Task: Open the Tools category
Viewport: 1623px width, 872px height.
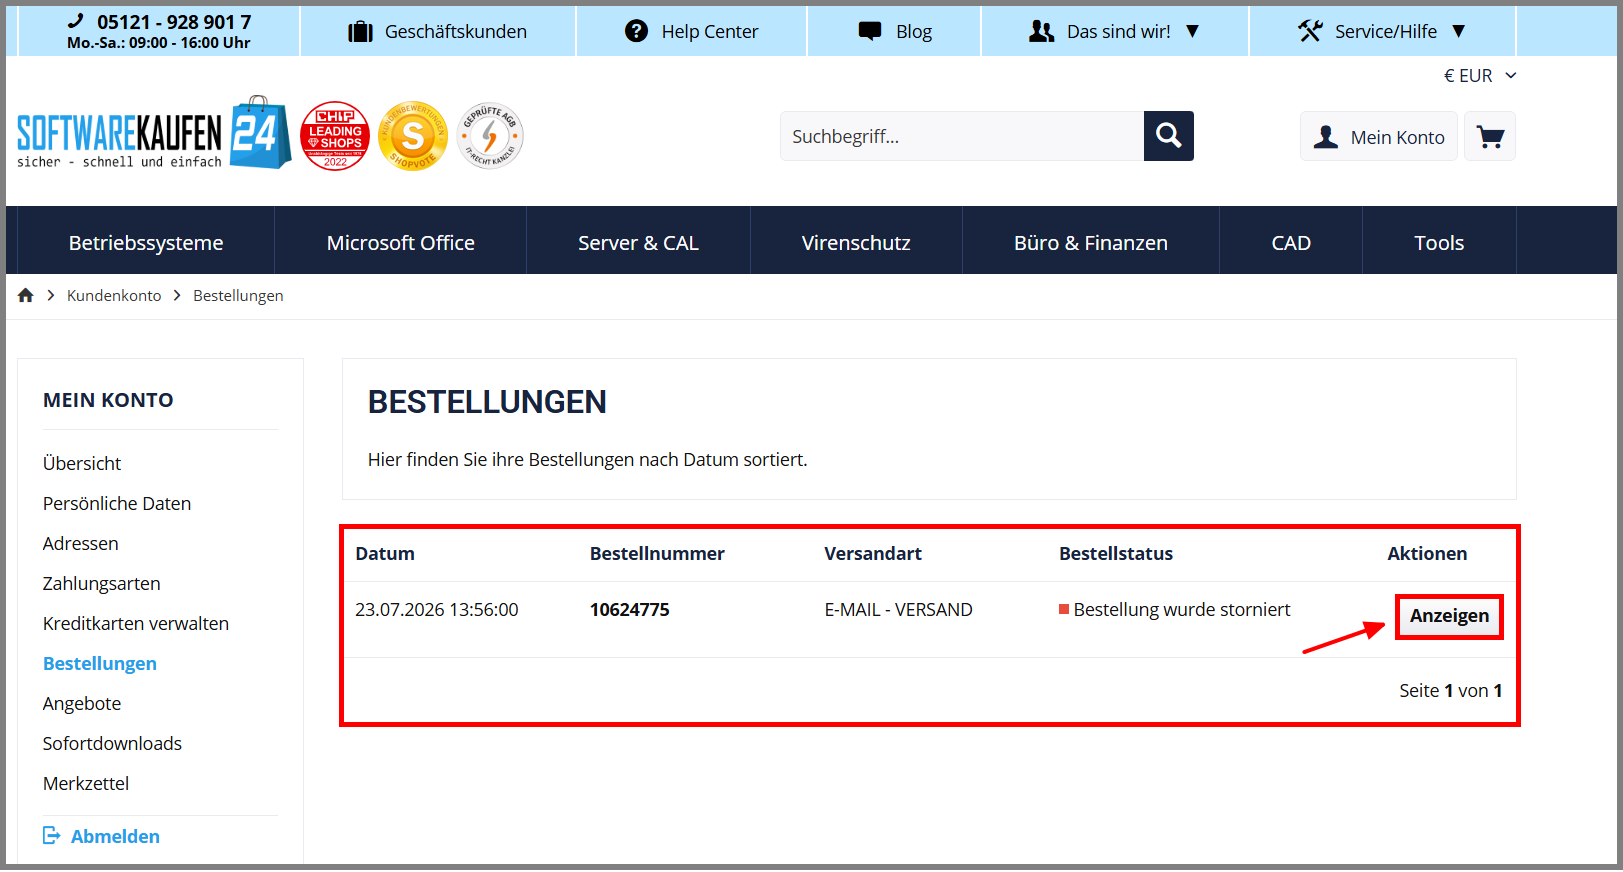Action: [x=1439, y=243]
